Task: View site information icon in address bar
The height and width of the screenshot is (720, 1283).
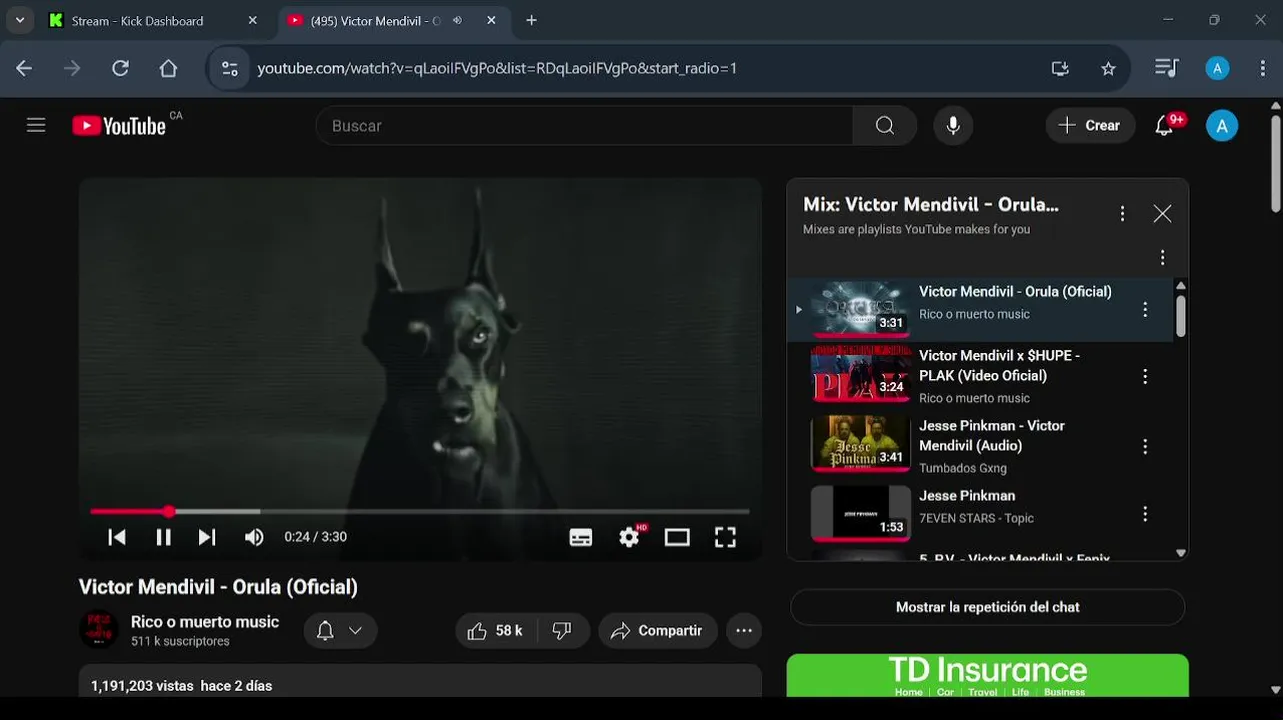Action: click(x=230, y=68)
